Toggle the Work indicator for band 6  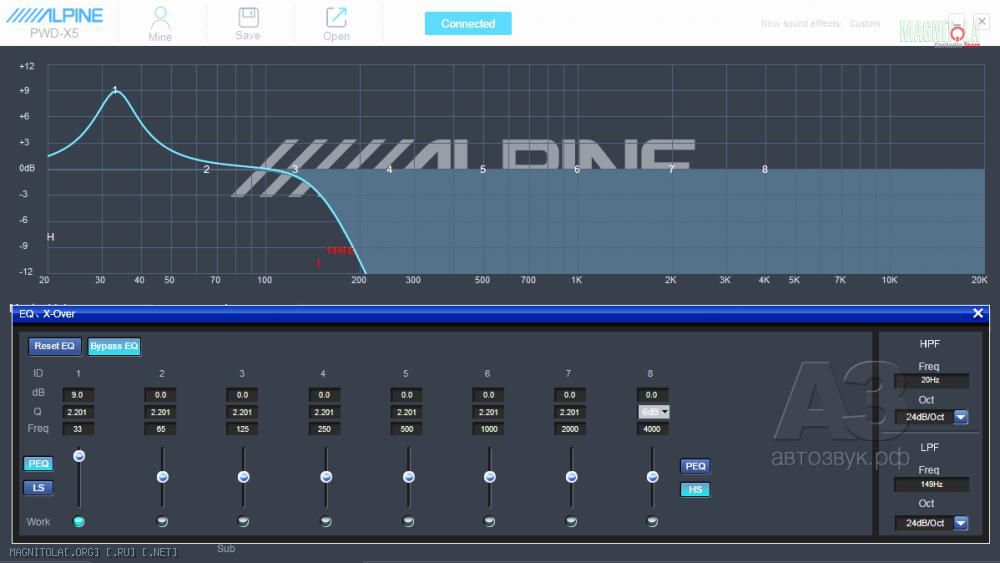(x=490, y=522)
